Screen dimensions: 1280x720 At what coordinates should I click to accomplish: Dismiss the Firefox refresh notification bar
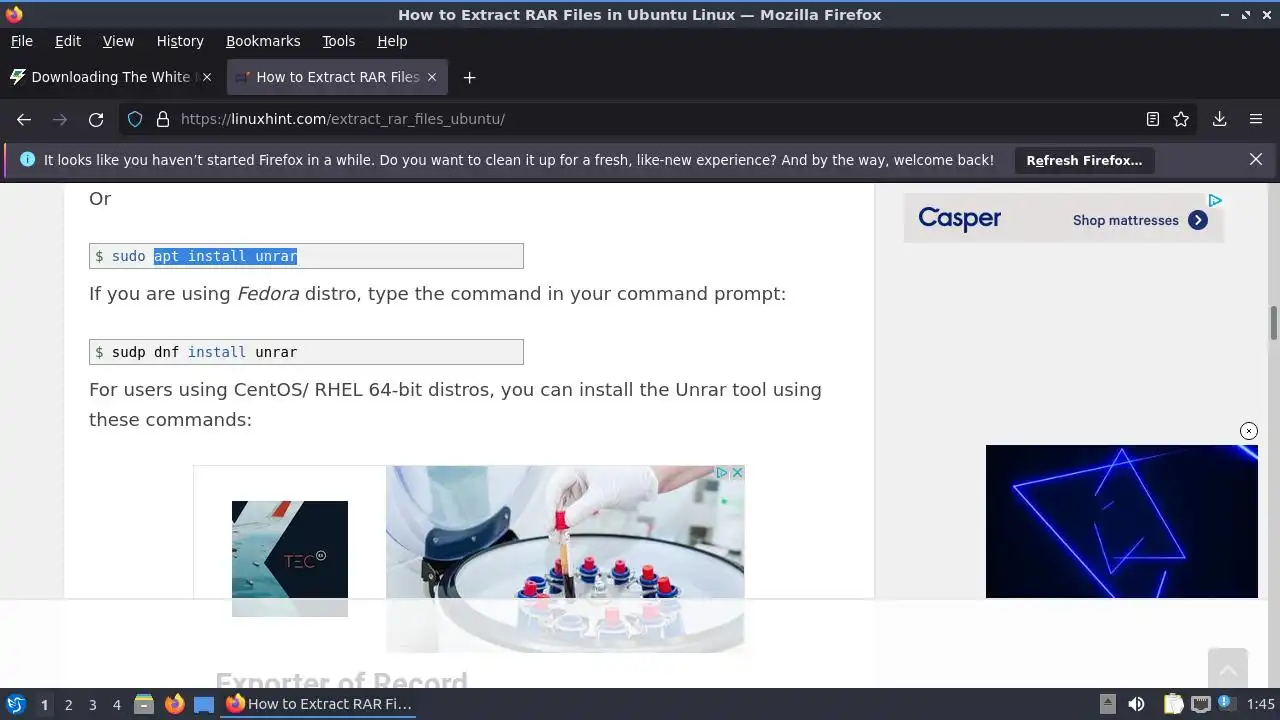pos(1256,159)
